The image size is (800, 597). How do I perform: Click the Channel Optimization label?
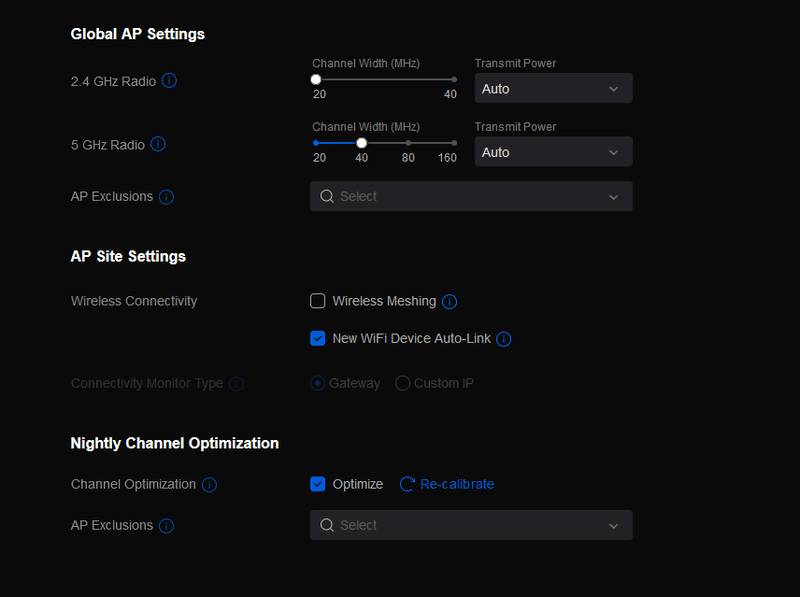133,484
